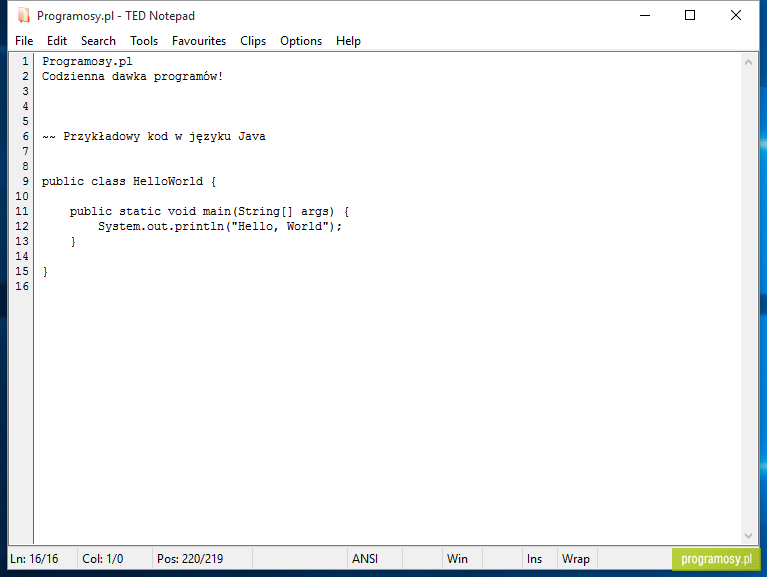This screenshot has width=767, height=577.
Task: Click the closing brace on line 15
Action: 45,271
